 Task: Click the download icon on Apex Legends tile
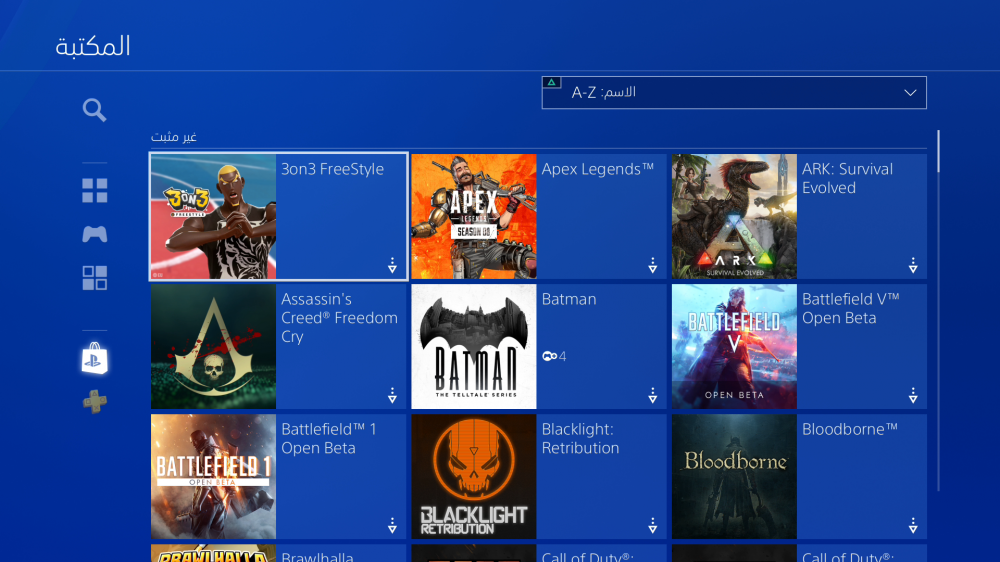point(652,265)
